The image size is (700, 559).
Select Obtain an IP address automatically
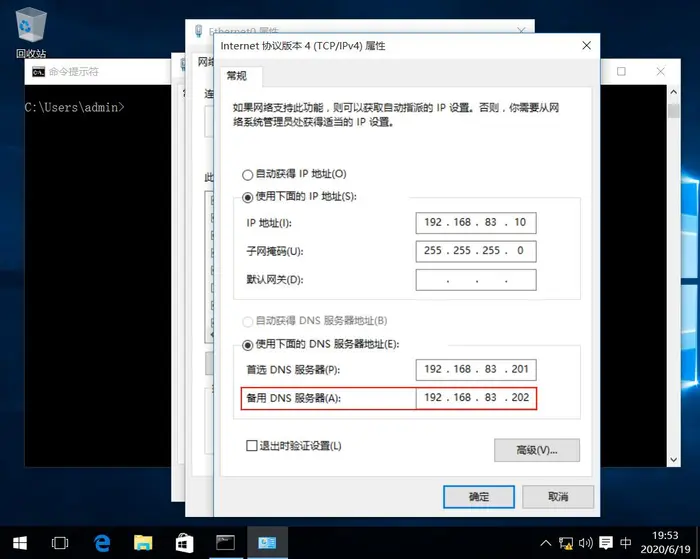tap(248, 175)
